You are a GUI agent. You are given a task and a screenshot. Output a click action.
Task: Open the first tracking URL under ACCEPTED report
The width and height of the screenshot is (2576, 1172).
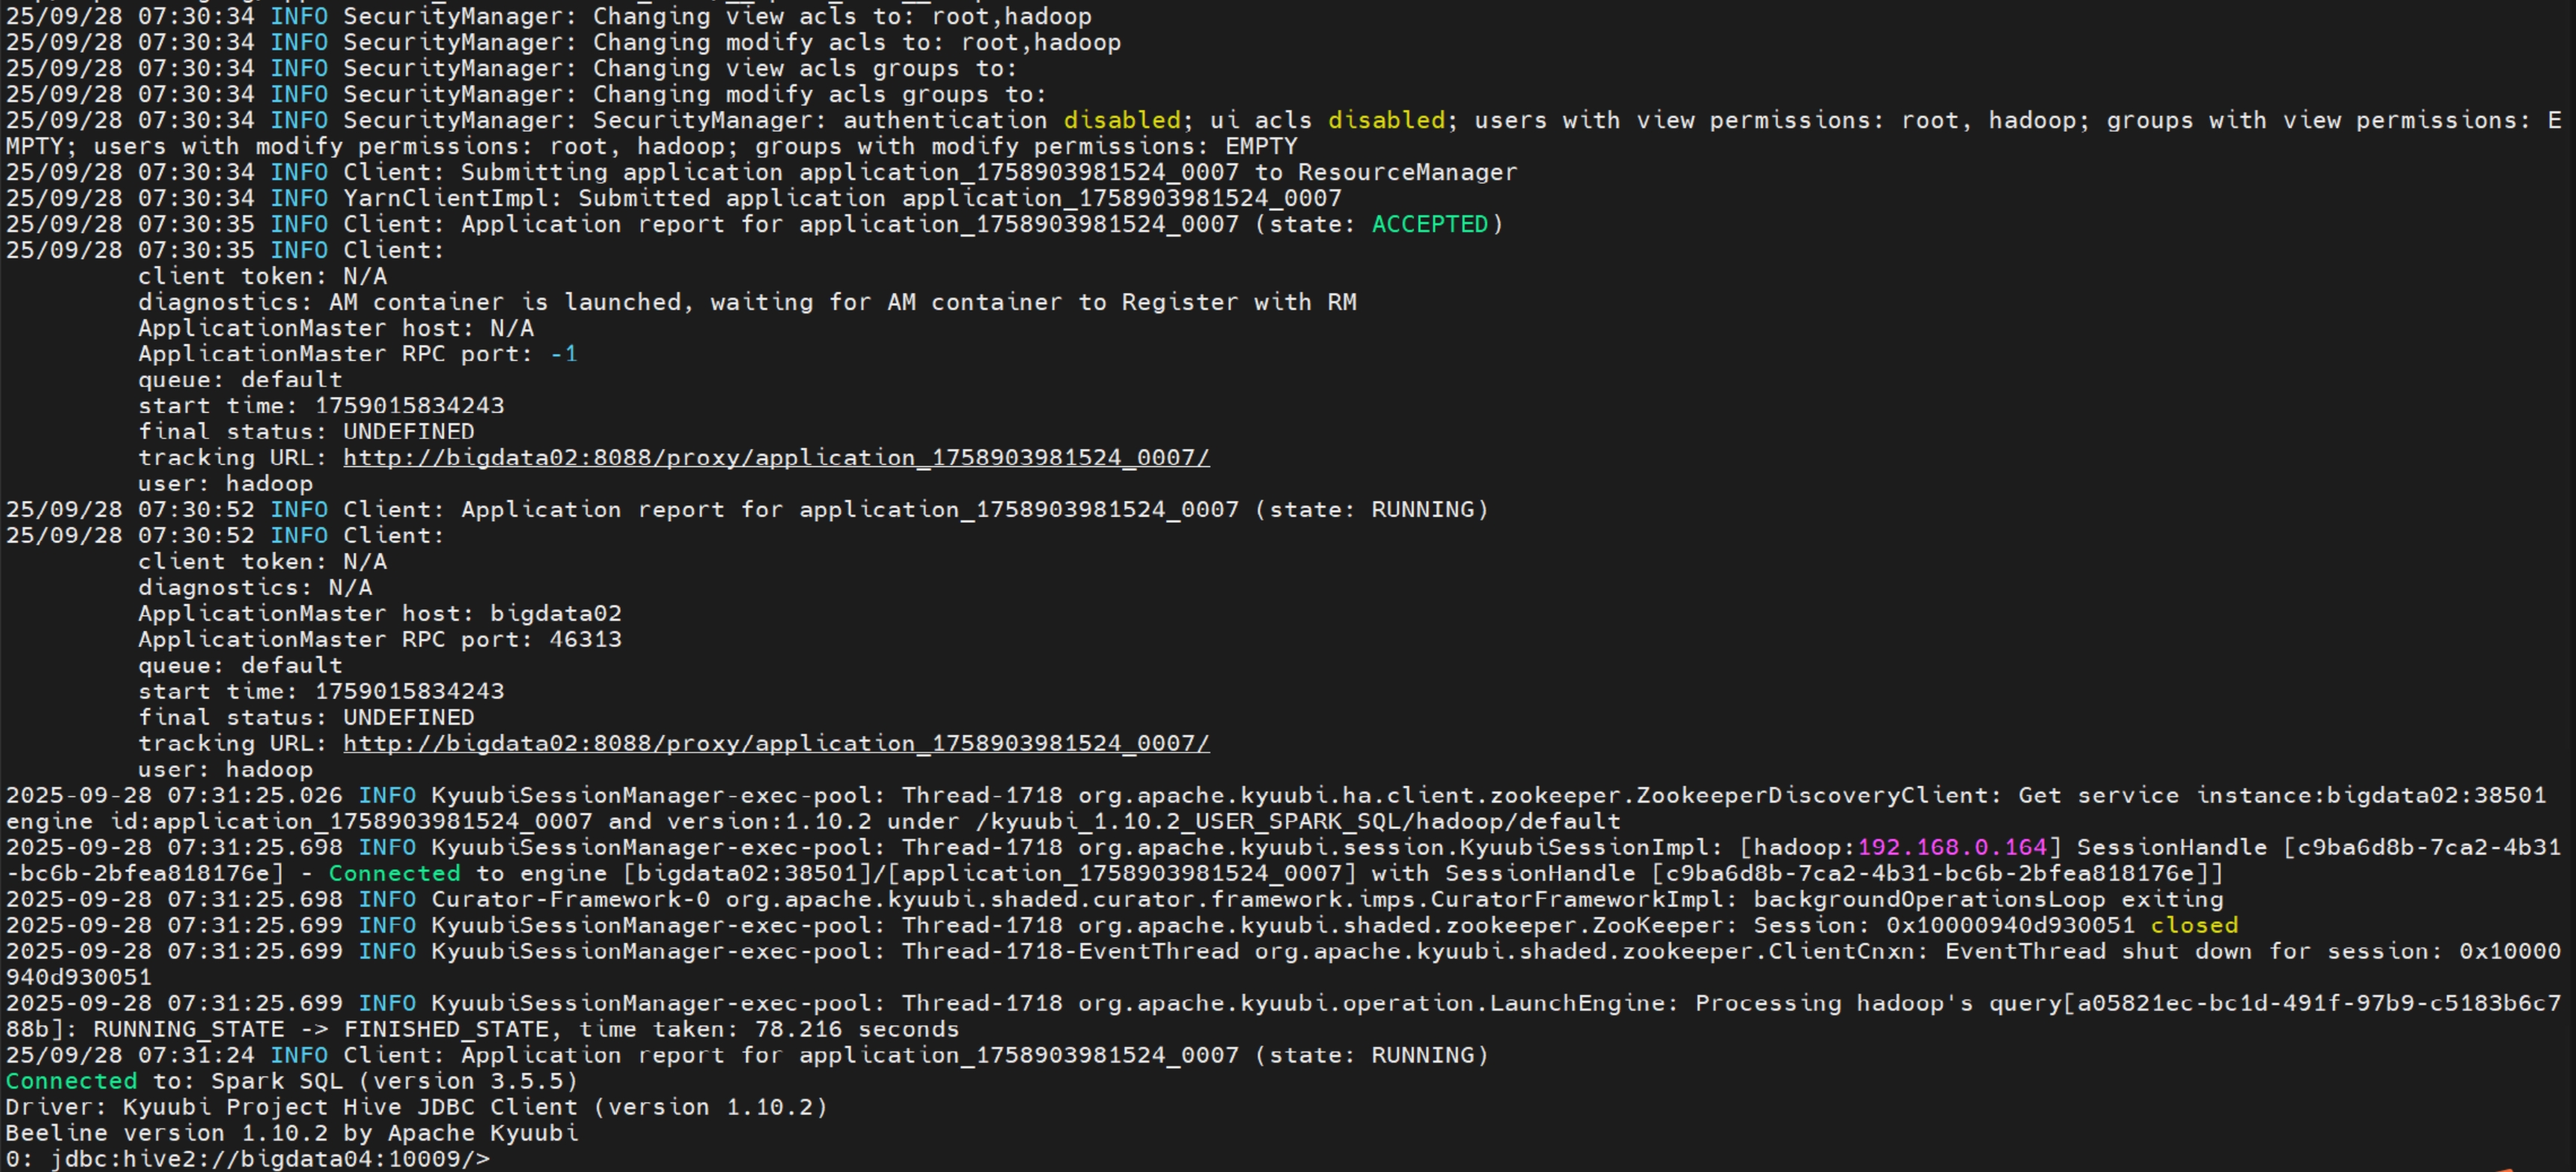point(776,458)
